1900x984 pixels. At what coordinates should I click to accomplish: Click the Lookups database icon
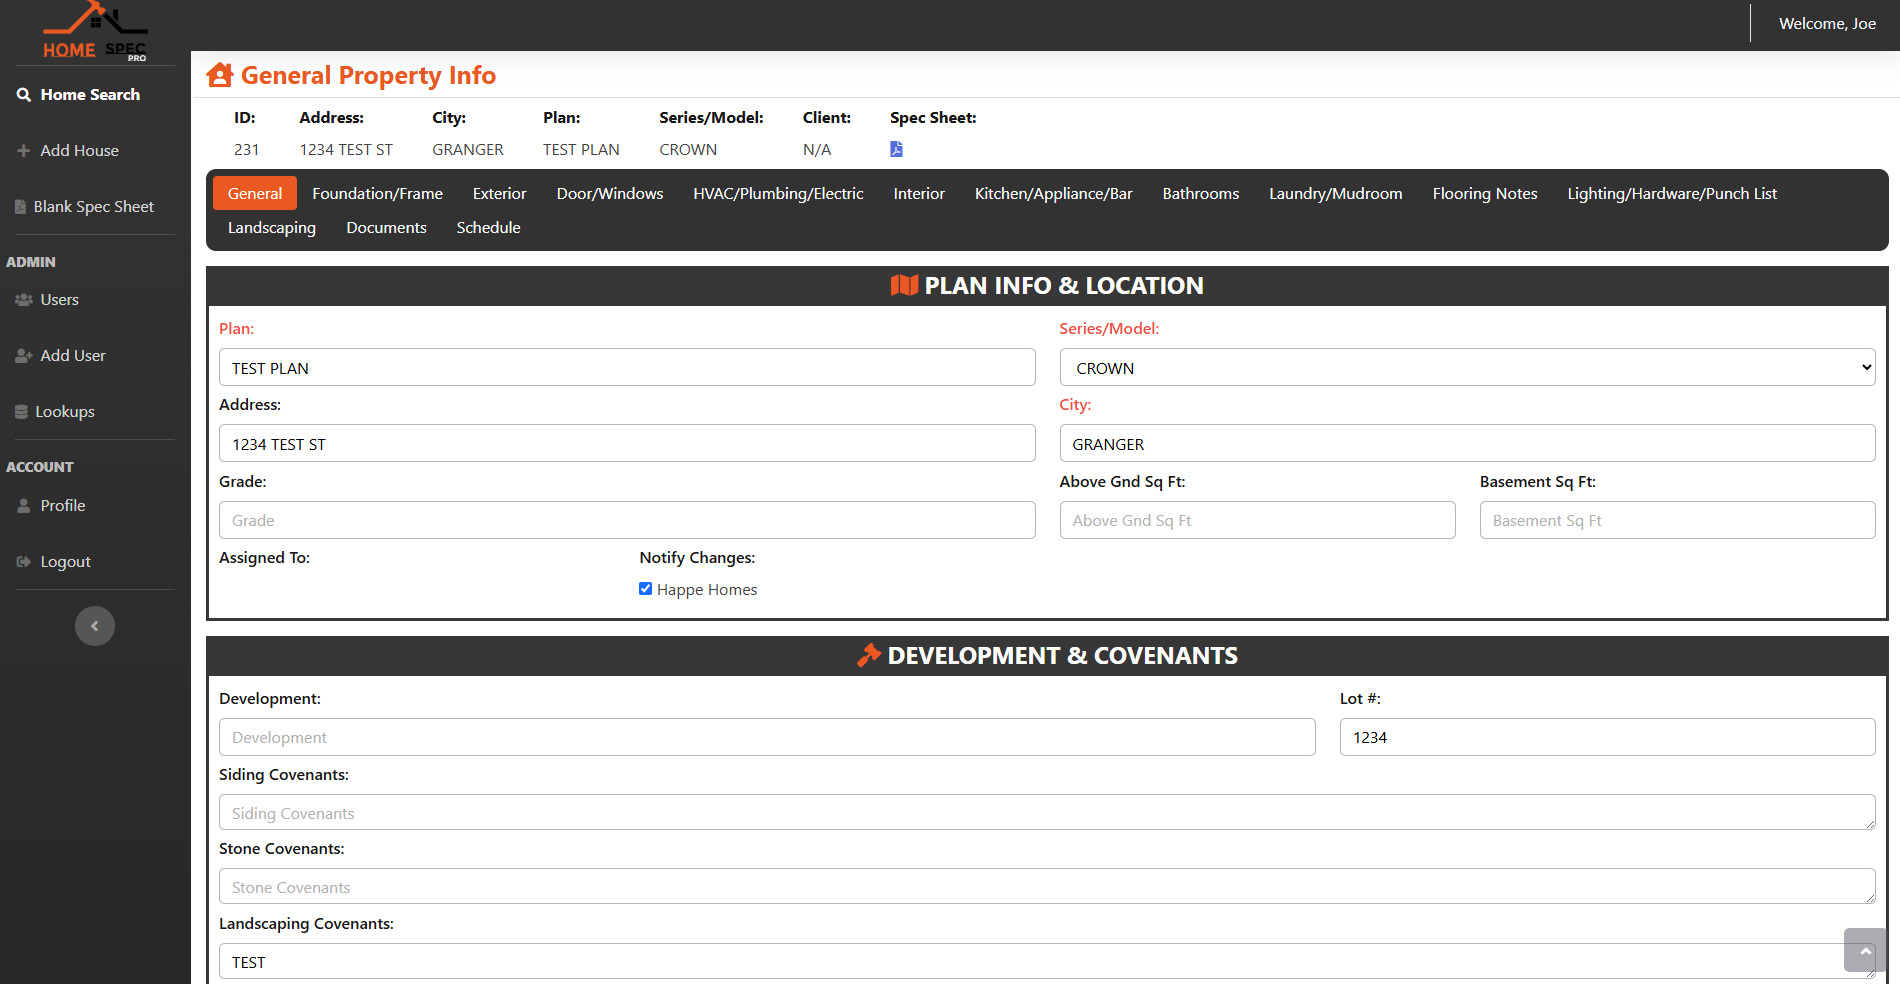pos(21,412)
